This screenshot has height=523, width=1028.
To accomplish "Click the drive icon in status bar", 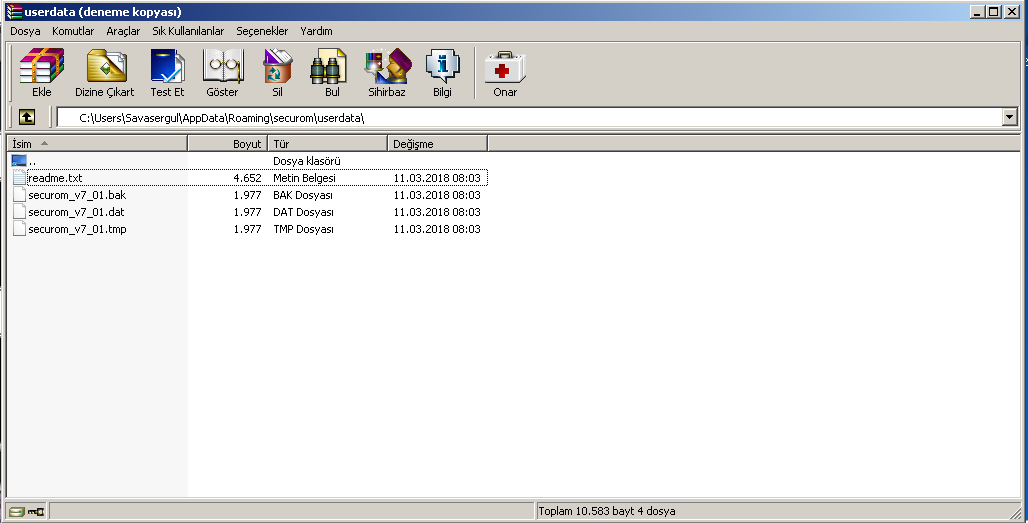I will point(17,511).
